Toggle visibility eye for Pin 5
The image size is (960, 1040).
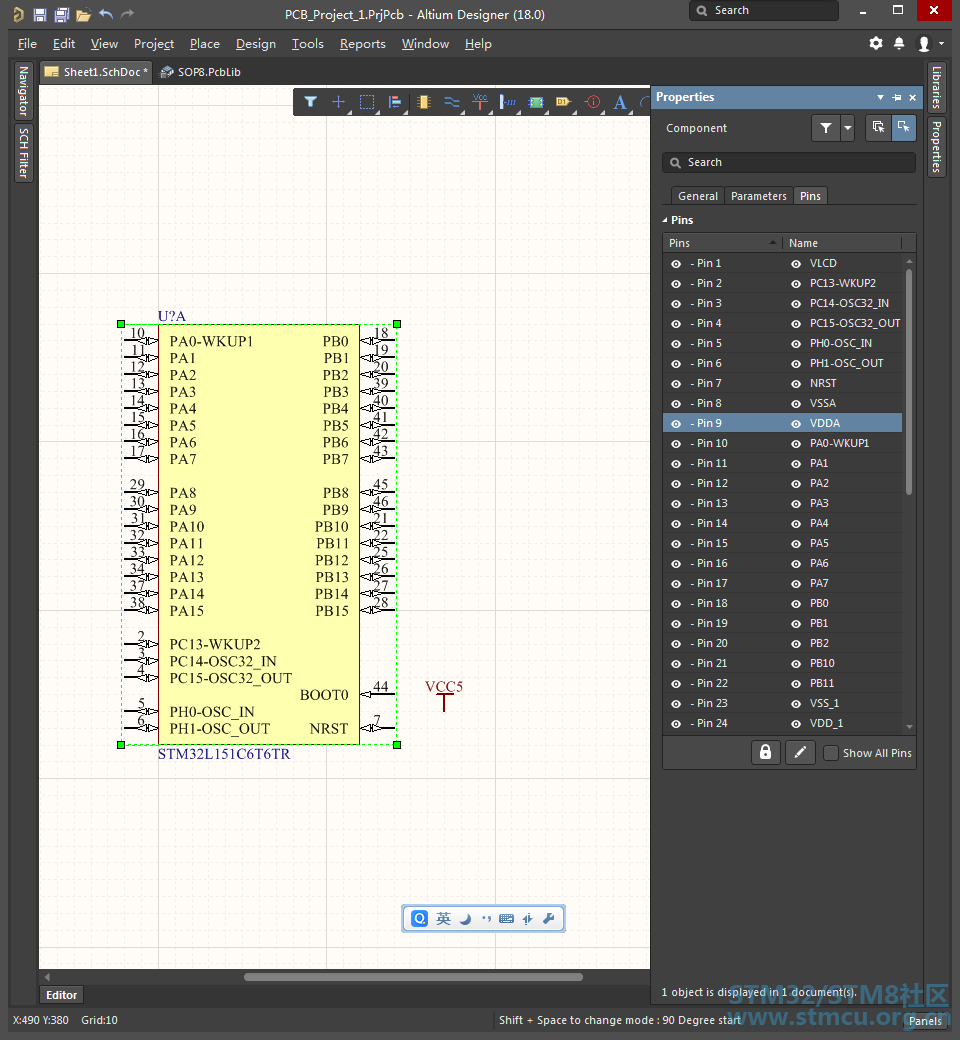click(x=676, y=344)
